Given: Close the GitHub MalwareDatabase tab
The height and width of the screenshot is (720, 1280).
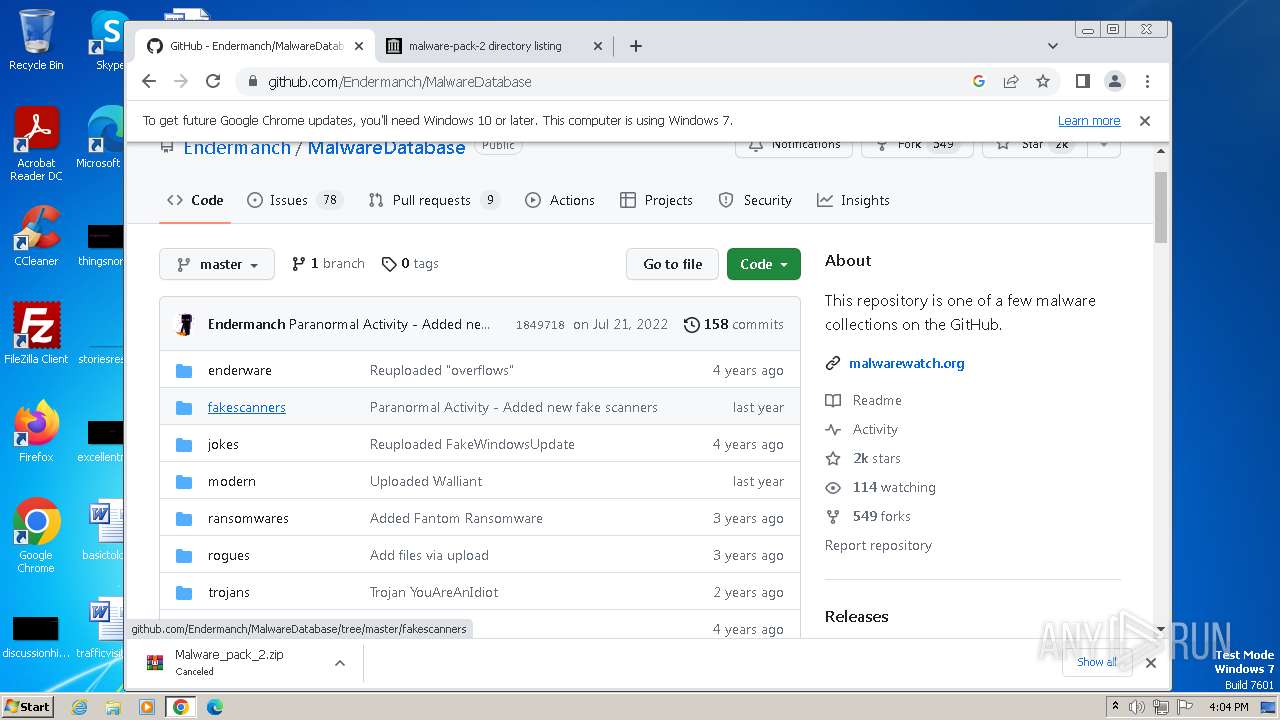Looking at the screenshot, I should click(x=359, y=46).
